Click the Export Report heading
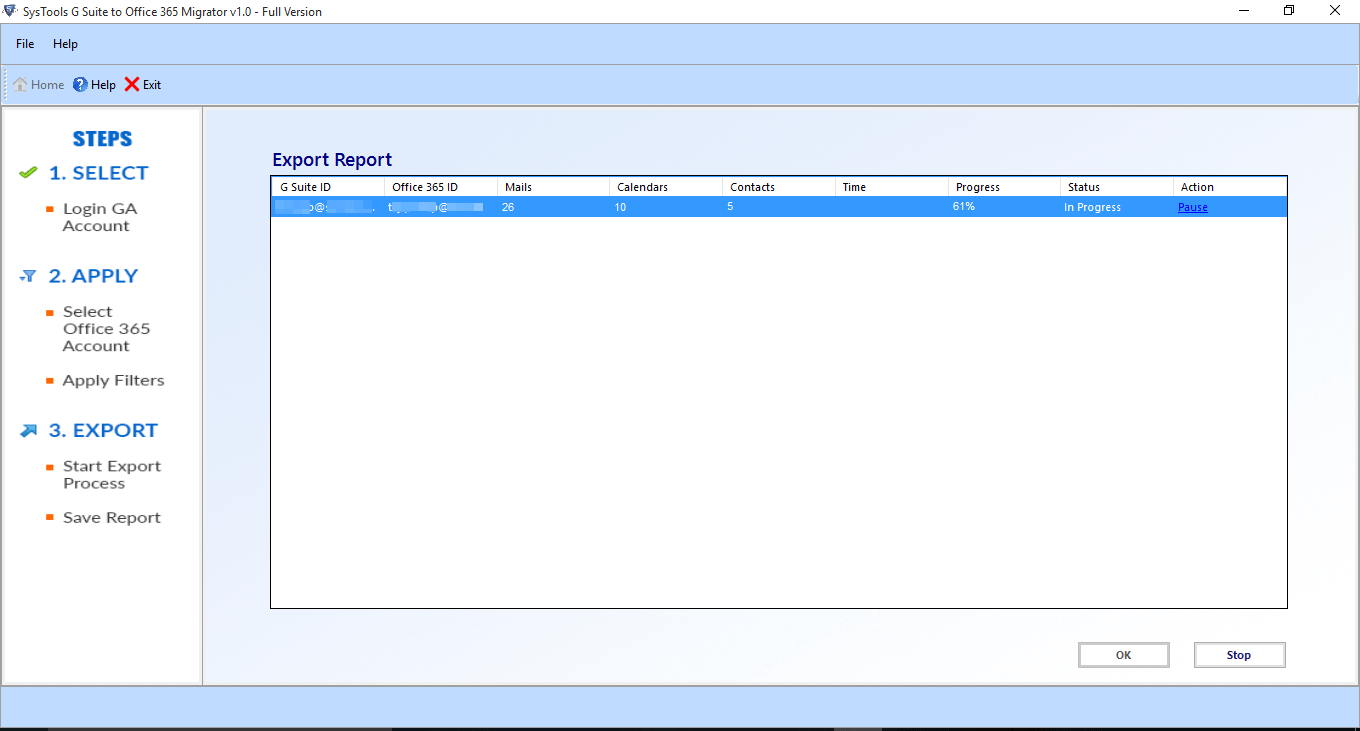Viewport: 1360px width, 731px height. coord(332,160)
